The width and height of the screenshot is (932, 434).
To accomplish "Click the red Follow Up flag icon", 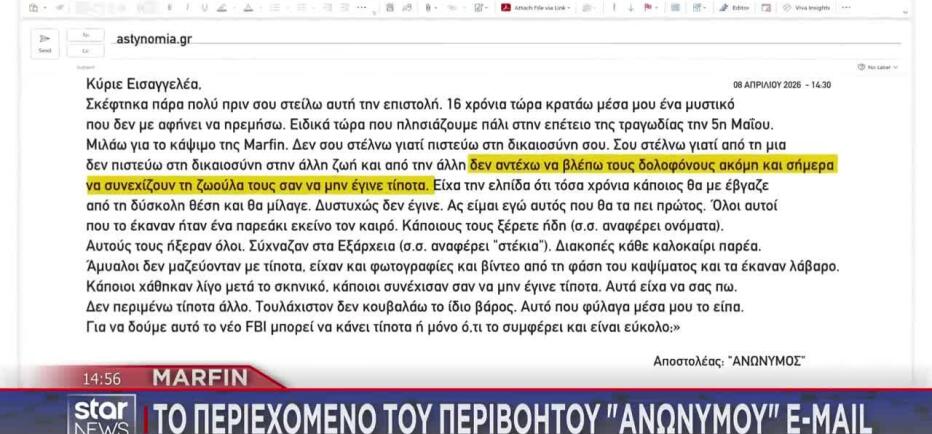I will [x=647, y=8].
